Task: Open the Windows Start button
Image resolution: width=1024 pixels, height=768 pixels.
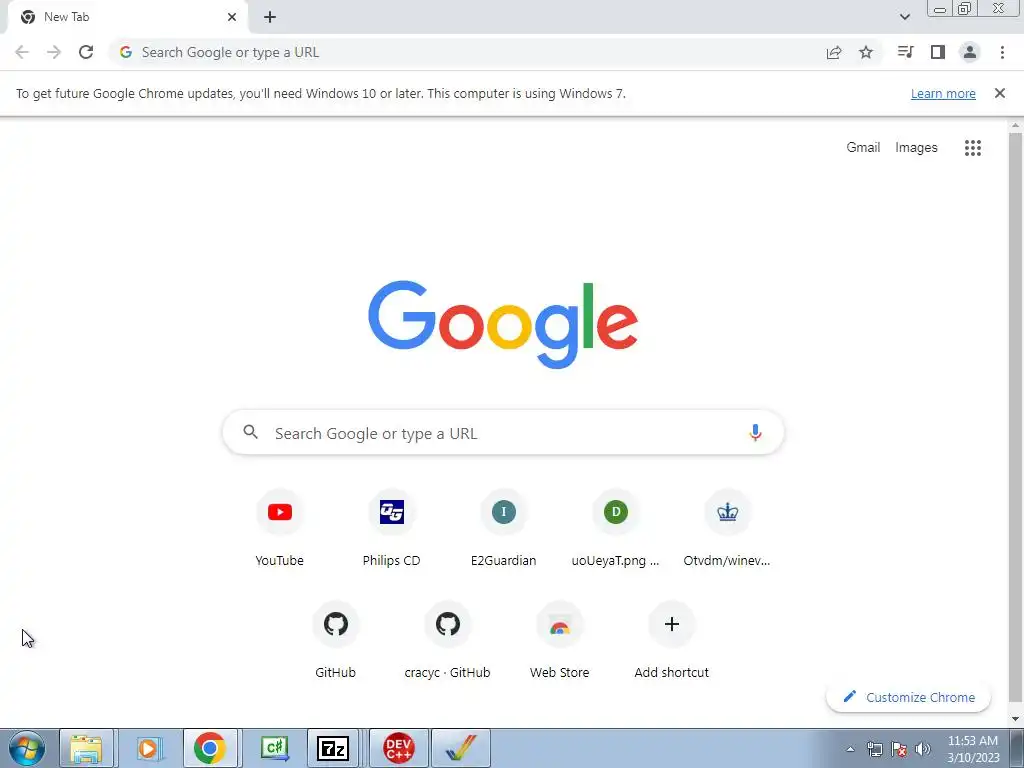Action: (27, 748)
